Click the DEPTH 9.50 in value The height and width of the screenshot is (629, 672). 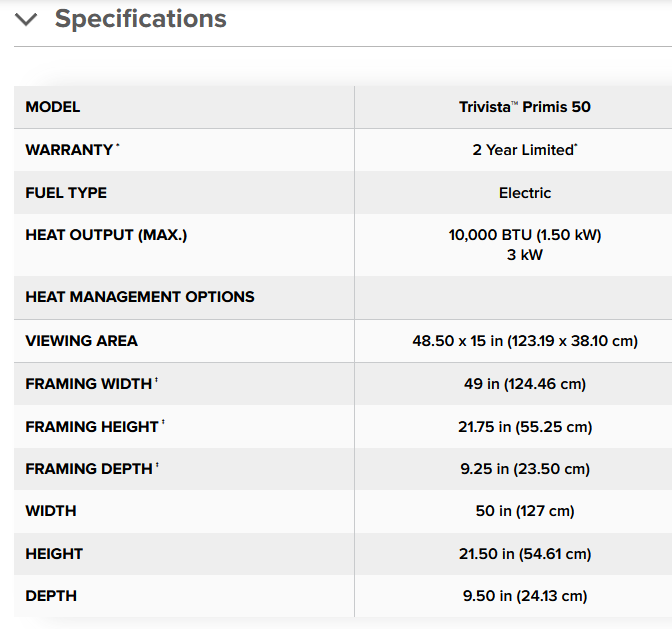click(525, 596)
